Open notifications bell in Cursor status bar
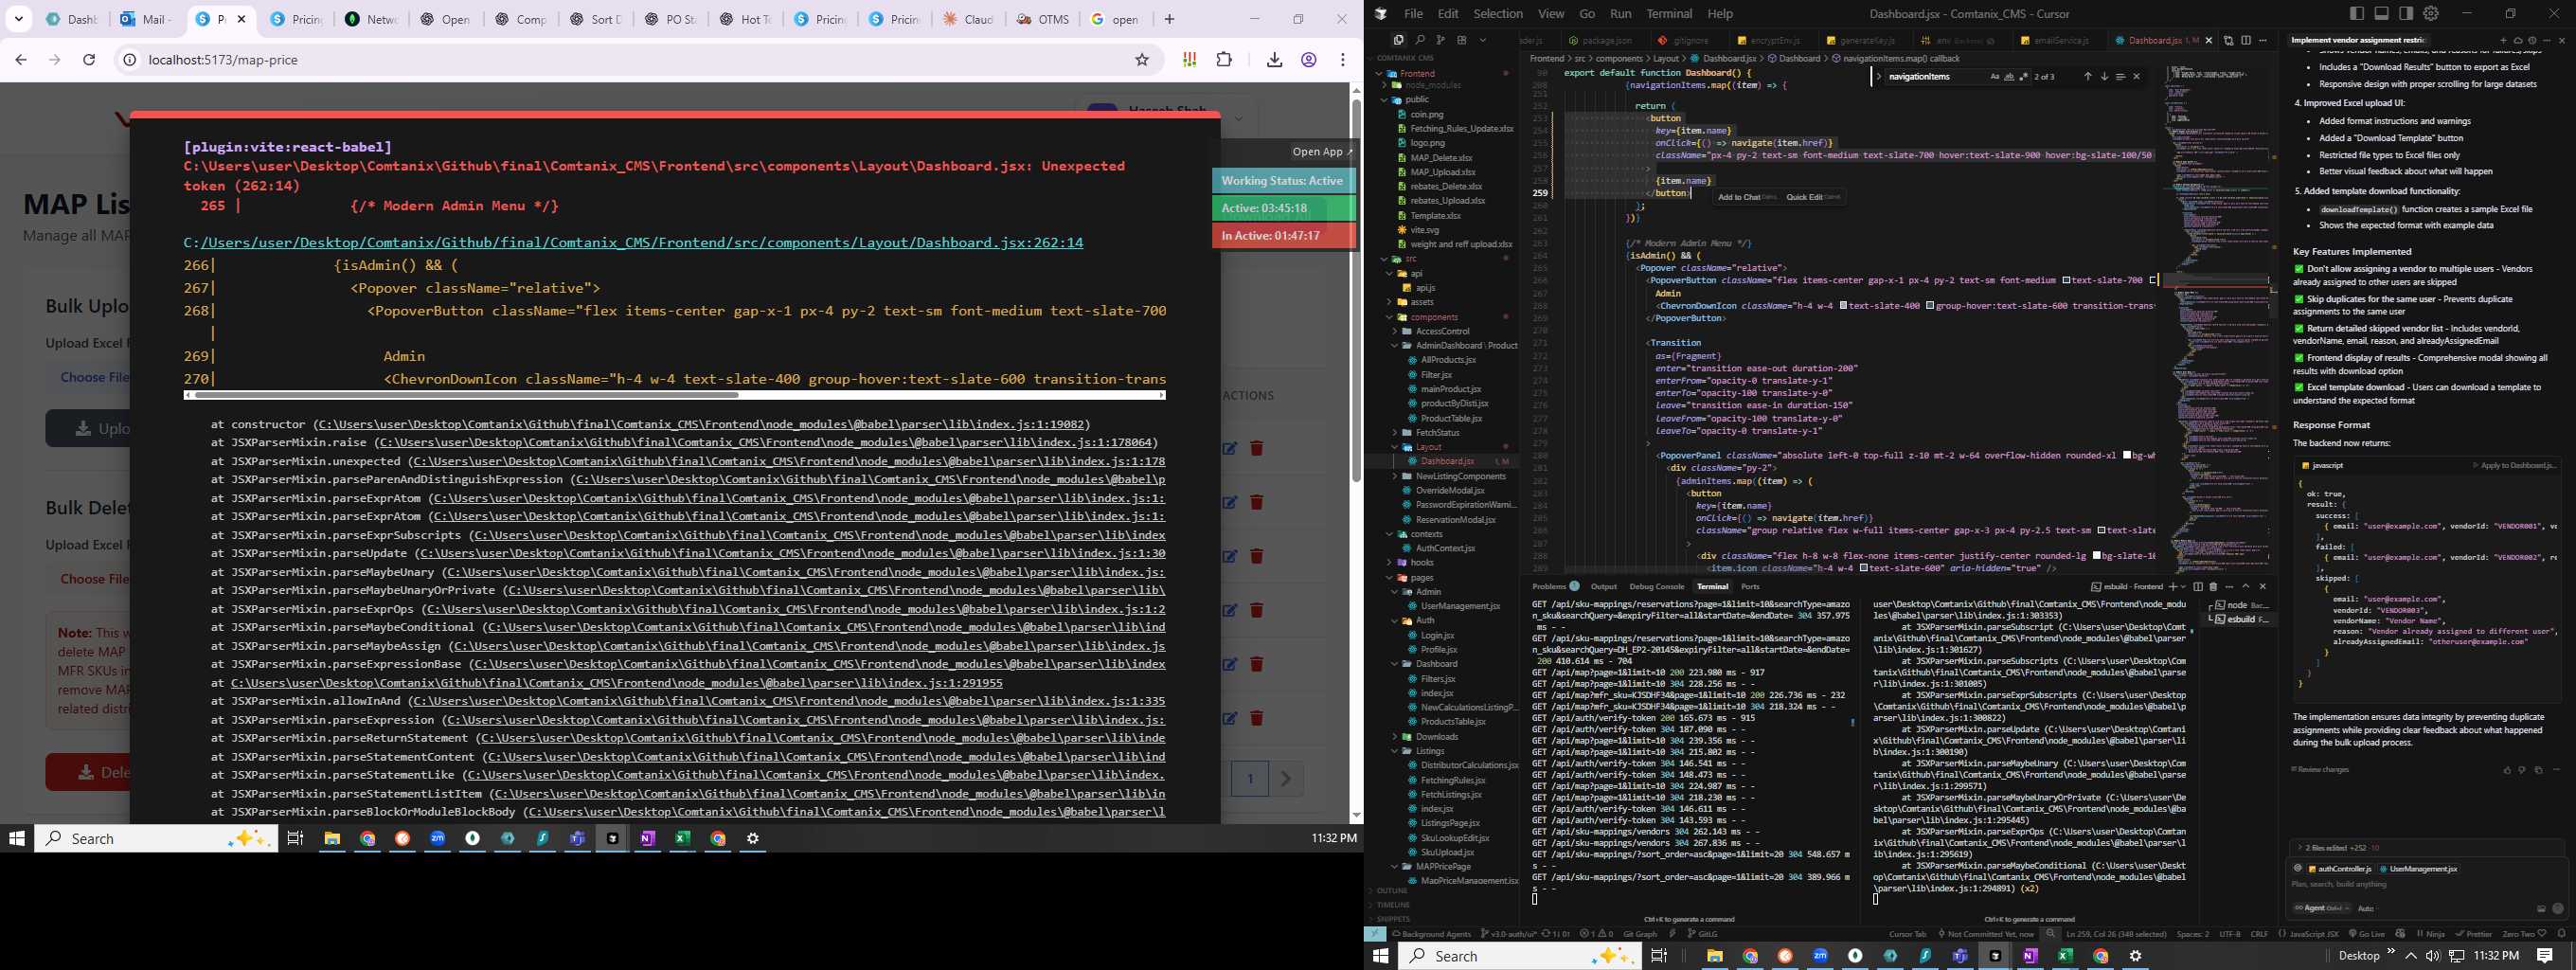Screen dimensions: 2576x970 (2561, 934)
